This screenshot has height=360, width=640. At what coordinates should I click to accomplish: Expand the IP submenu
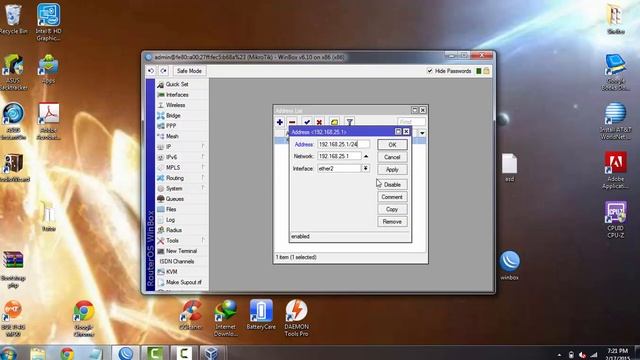point(182,147)
